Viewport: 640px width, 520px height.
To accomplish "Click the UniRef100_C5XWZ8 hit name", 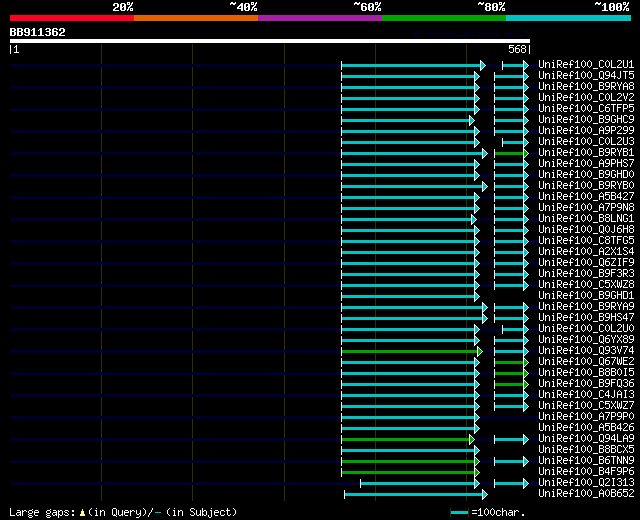I will 586,285.
